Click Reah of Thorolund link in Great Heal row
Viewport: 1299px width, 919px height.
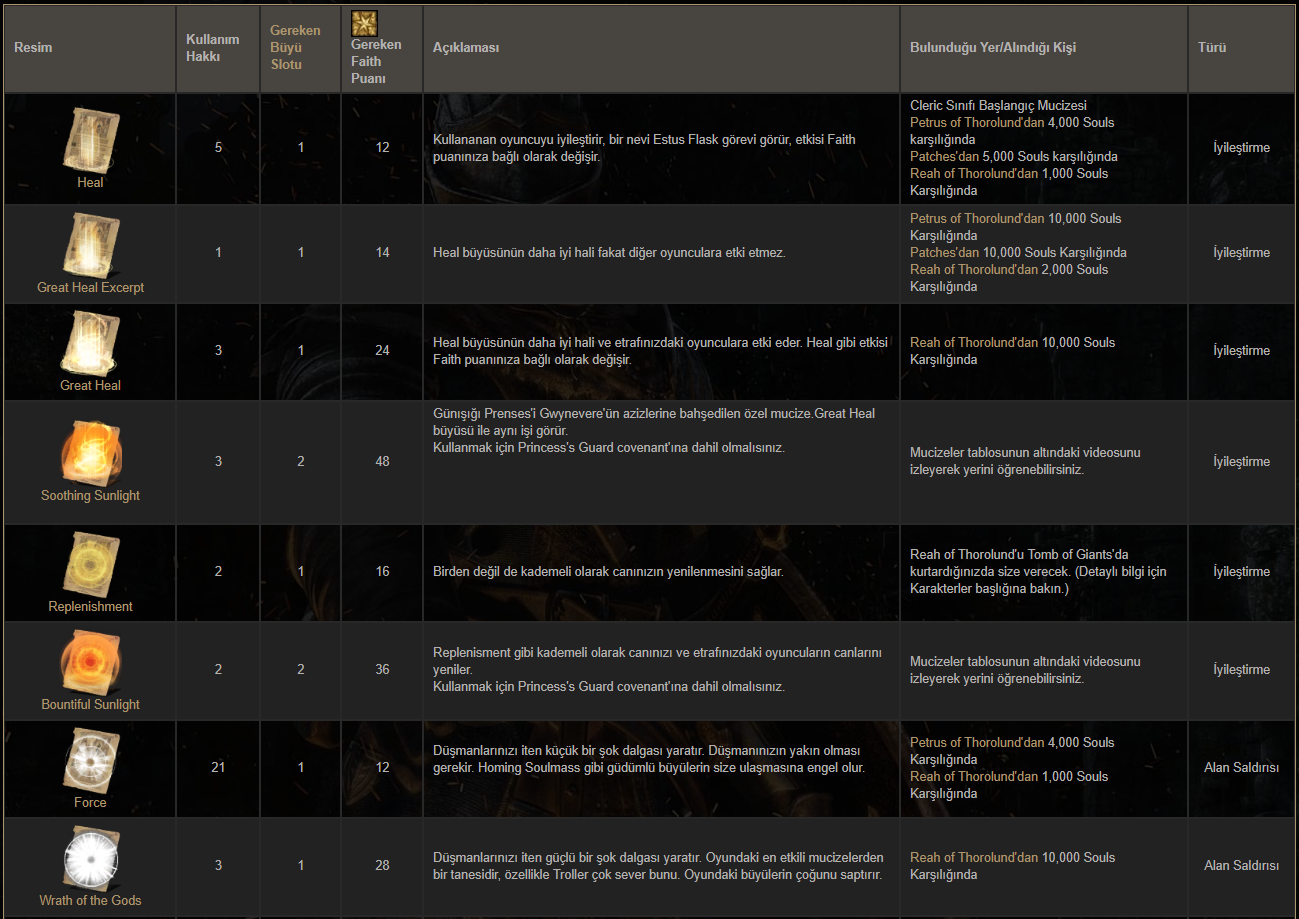coord(974,342)
